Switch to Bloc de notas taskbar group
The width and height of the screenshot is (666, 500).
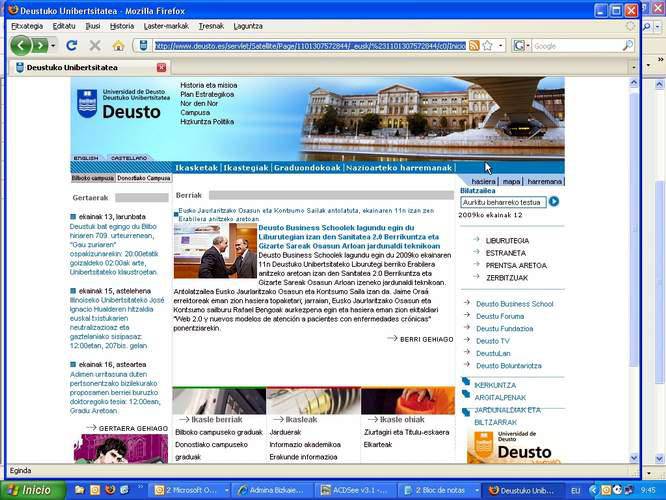(x=440, y=491)
